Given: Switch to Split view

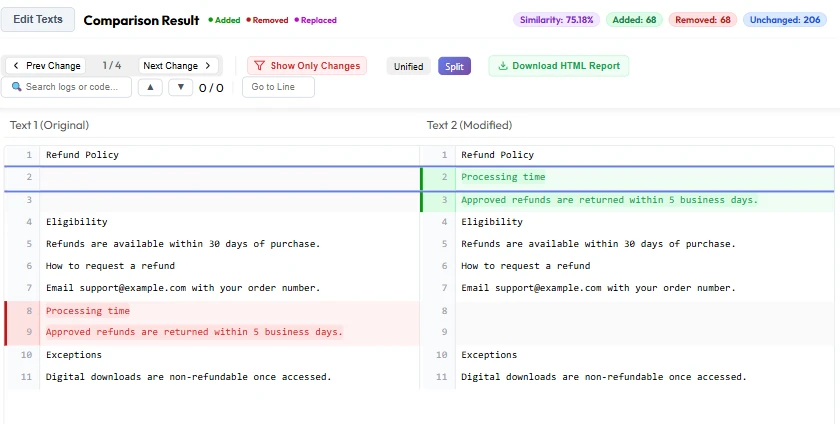Looking at the screenshot, I should pyautogui.click(x=454, y=66).
